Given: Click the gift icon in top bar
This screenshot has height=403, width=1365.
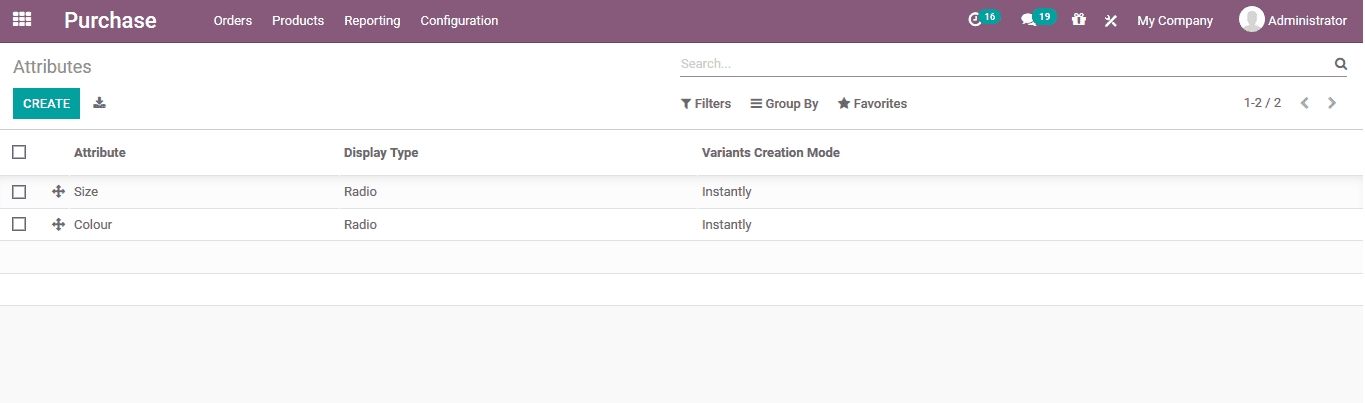Looking at the screenshot, I should coord(1078,20).
